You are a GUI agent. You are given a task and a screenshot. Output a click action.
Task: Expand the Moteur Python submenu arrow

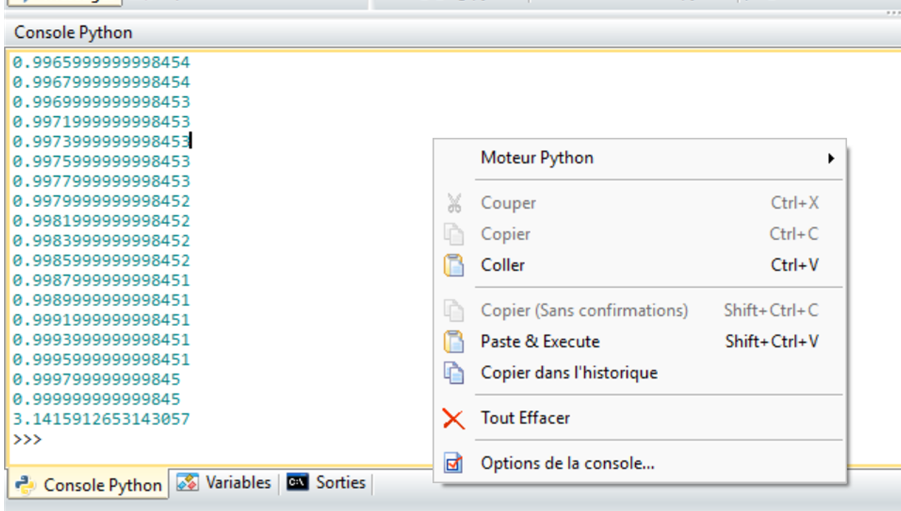click(830, 158)
